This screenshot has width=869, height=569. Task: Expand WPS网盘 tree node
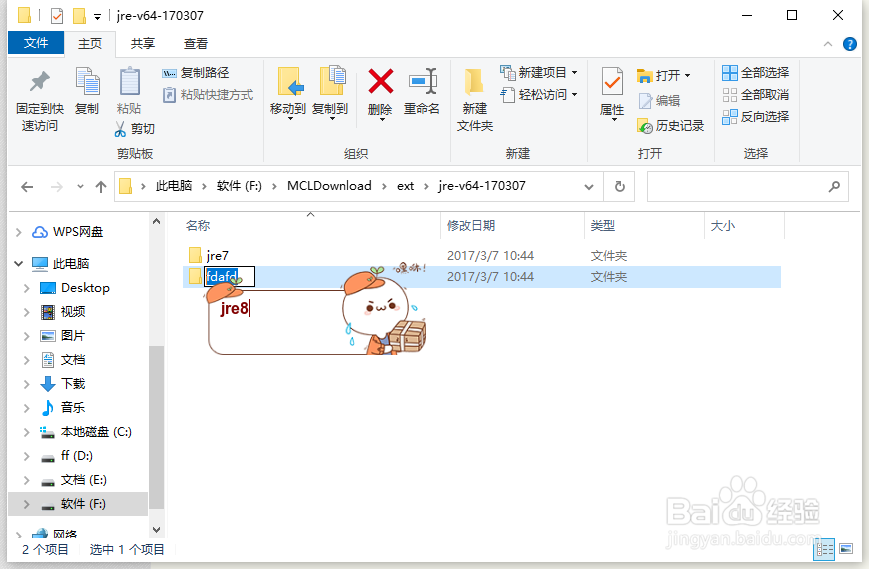tap(18, 232)
